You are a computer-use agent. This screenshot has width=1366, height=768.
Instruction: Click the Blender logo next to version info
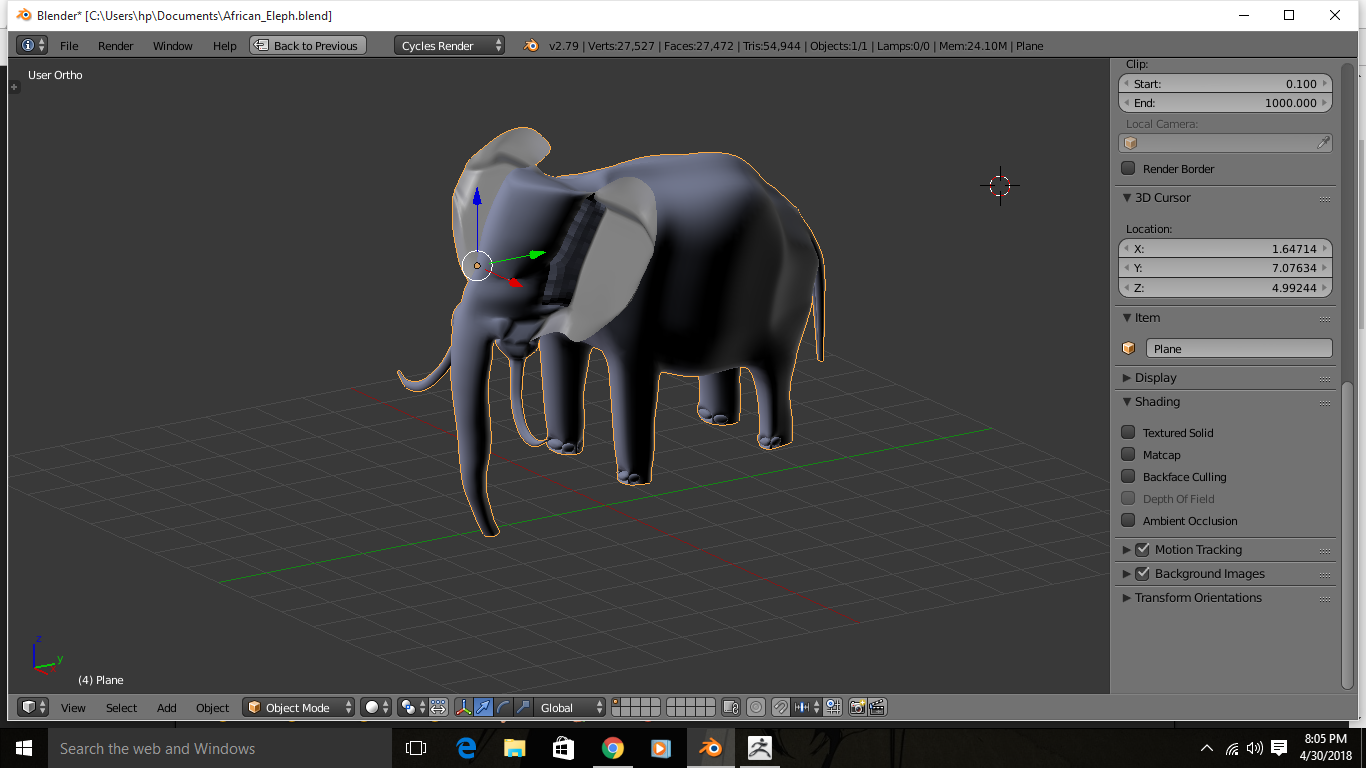coord(530,45)
